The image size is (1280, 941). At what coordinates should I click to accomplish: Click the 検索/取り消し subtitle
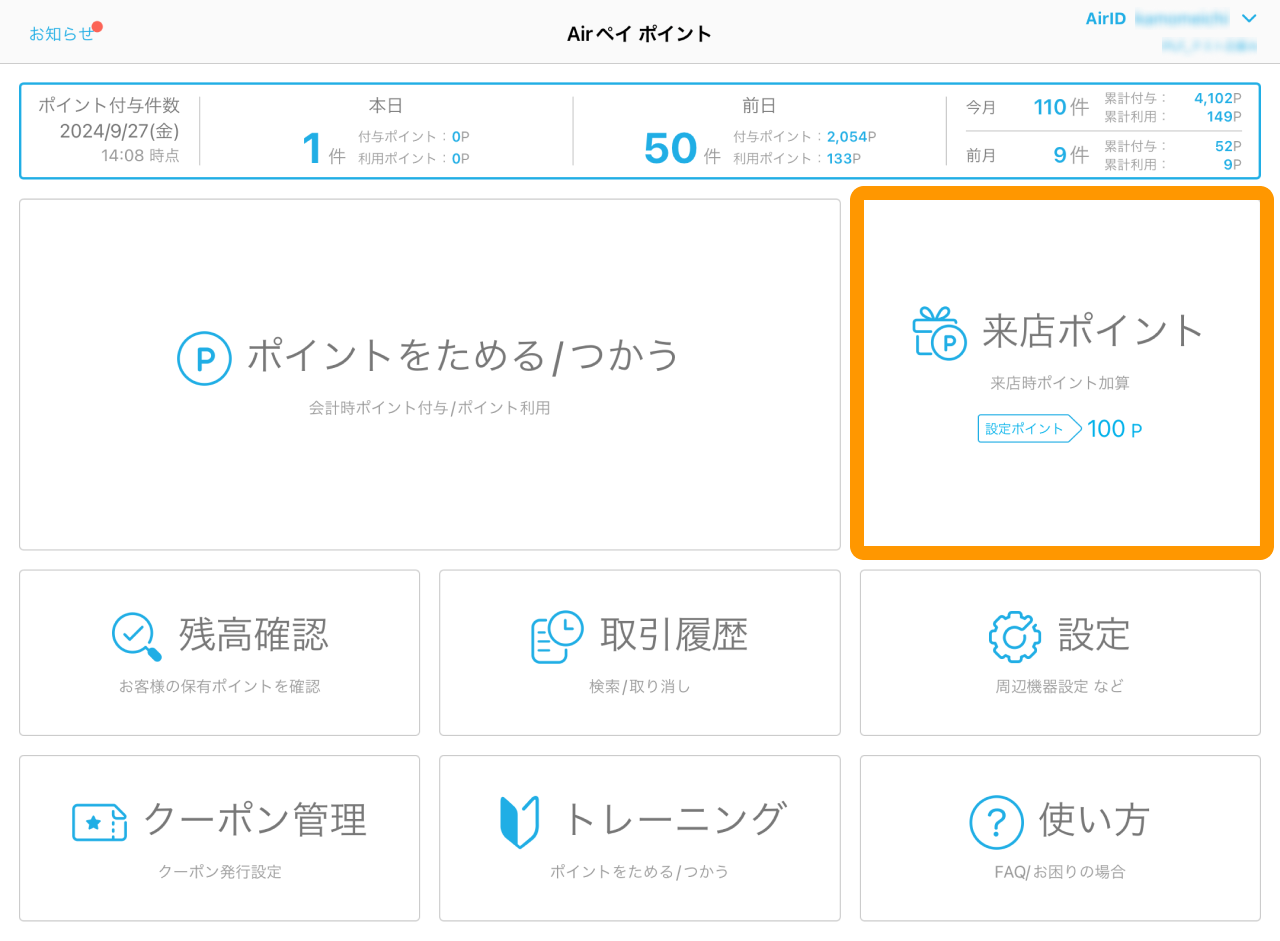640,686
